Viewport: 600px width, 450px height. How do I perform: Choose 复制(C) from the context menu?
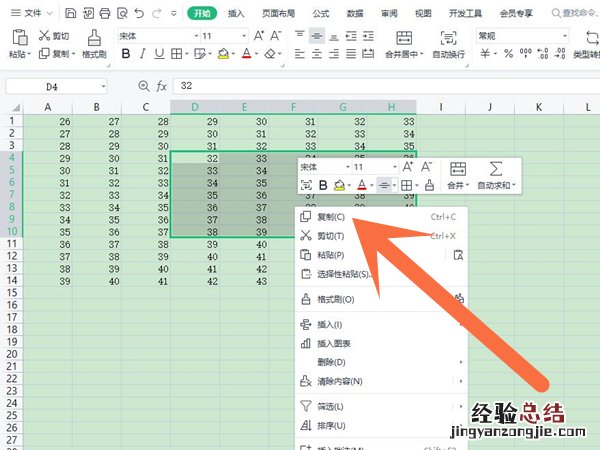pos(331,216)
